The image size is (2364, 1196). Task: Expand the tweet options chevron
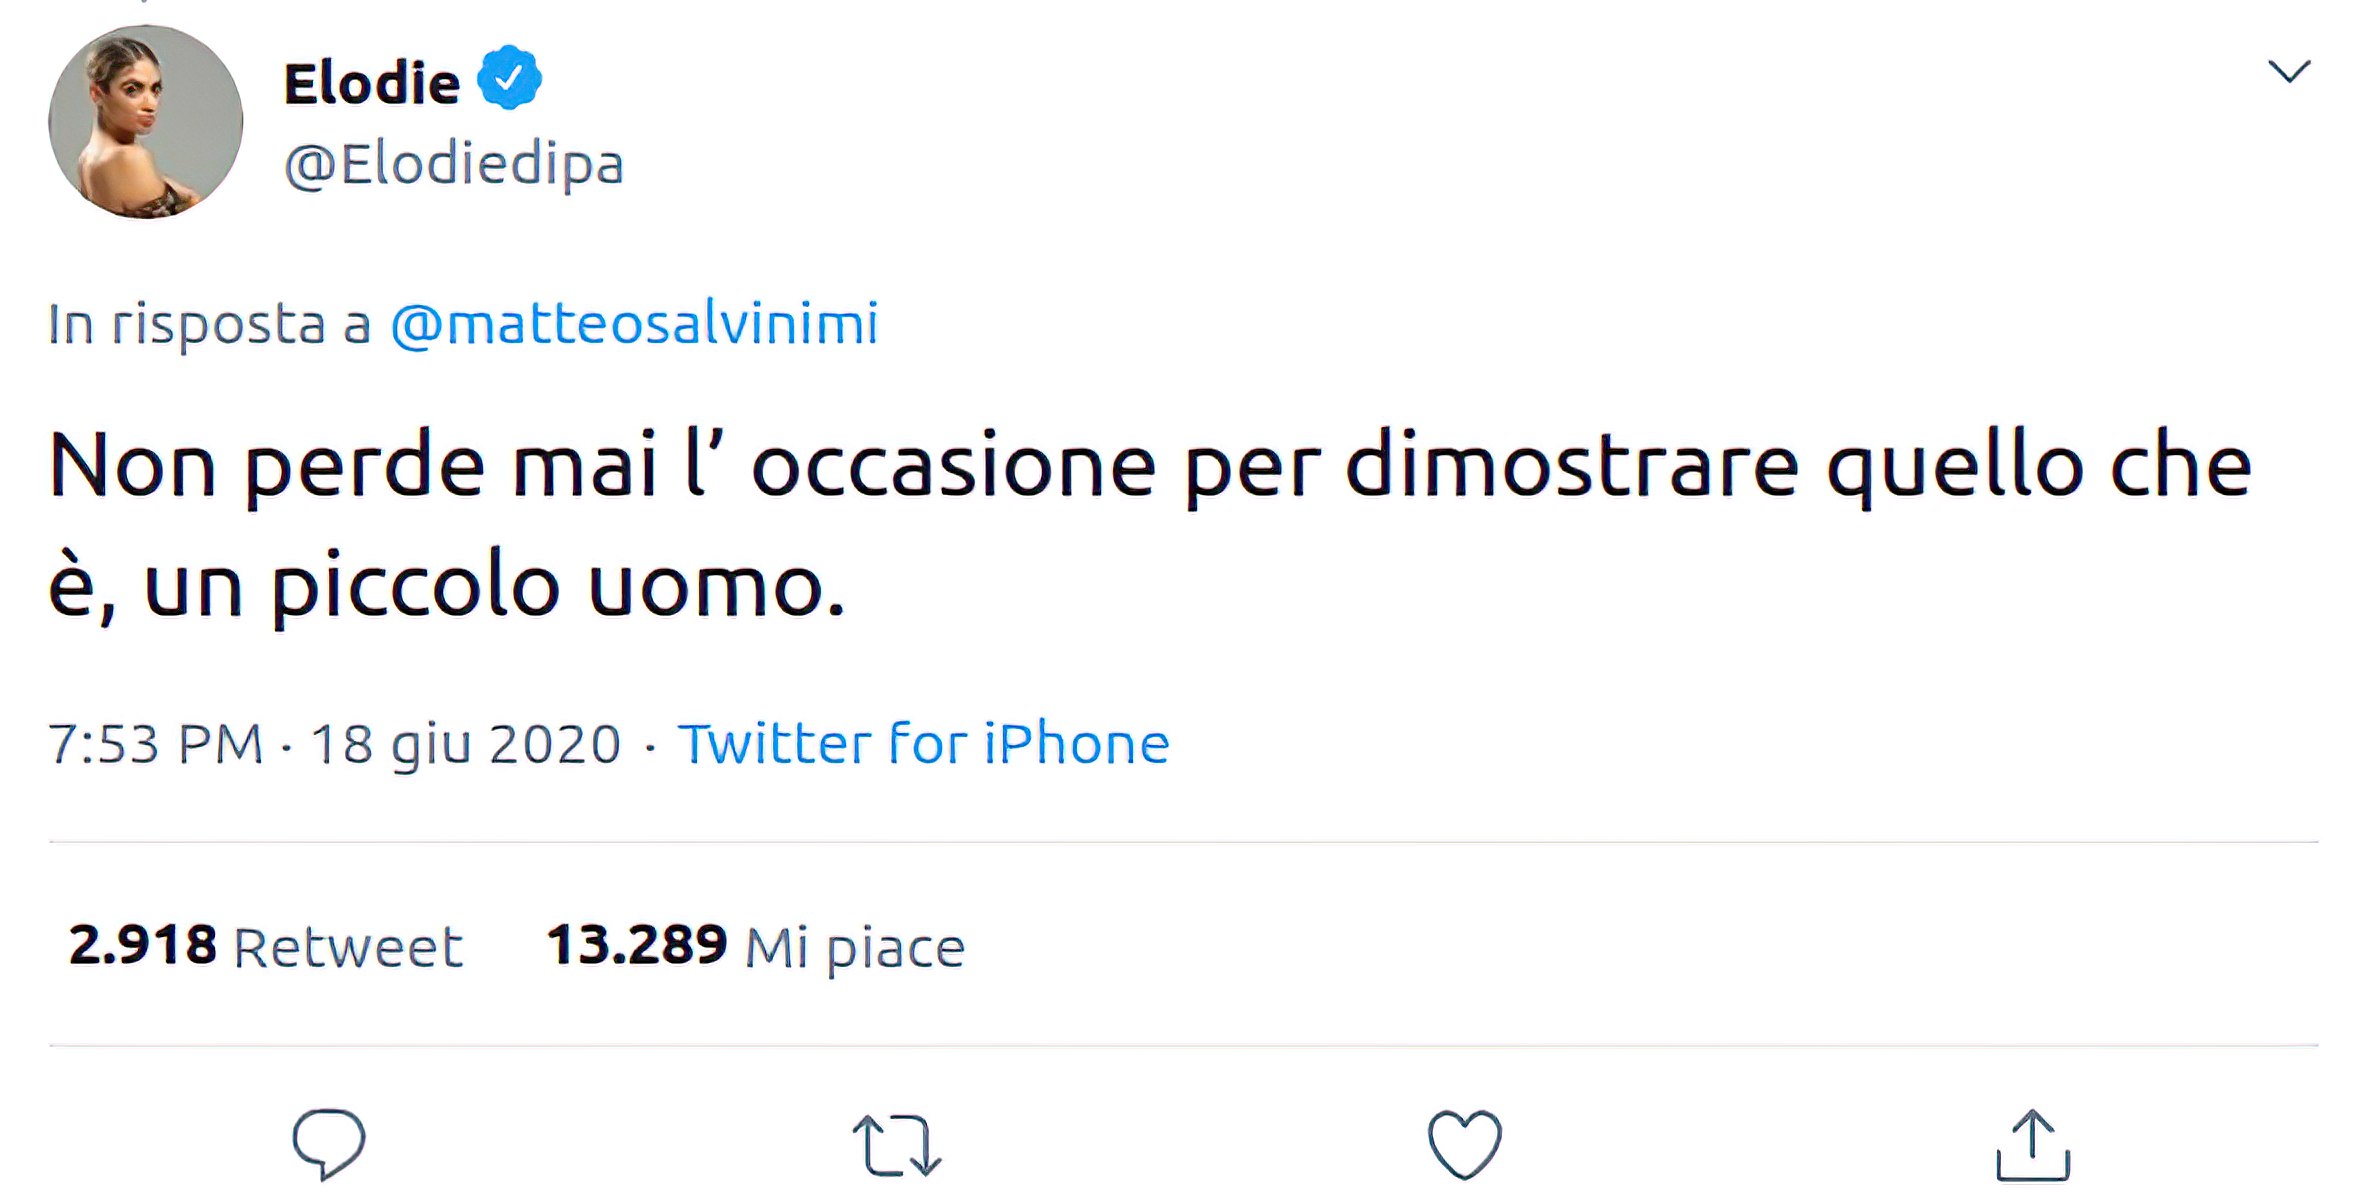click(x=2288, y=72)
